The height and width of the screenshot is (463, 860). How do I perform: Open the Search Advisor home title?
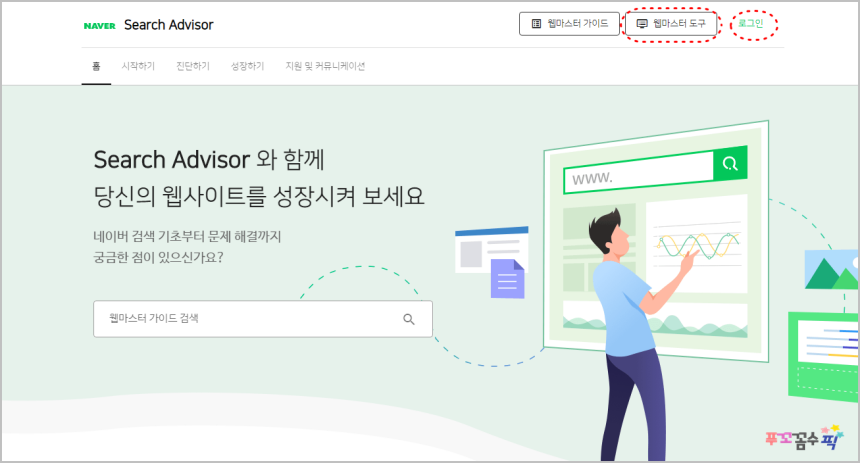tap(168, 25)
